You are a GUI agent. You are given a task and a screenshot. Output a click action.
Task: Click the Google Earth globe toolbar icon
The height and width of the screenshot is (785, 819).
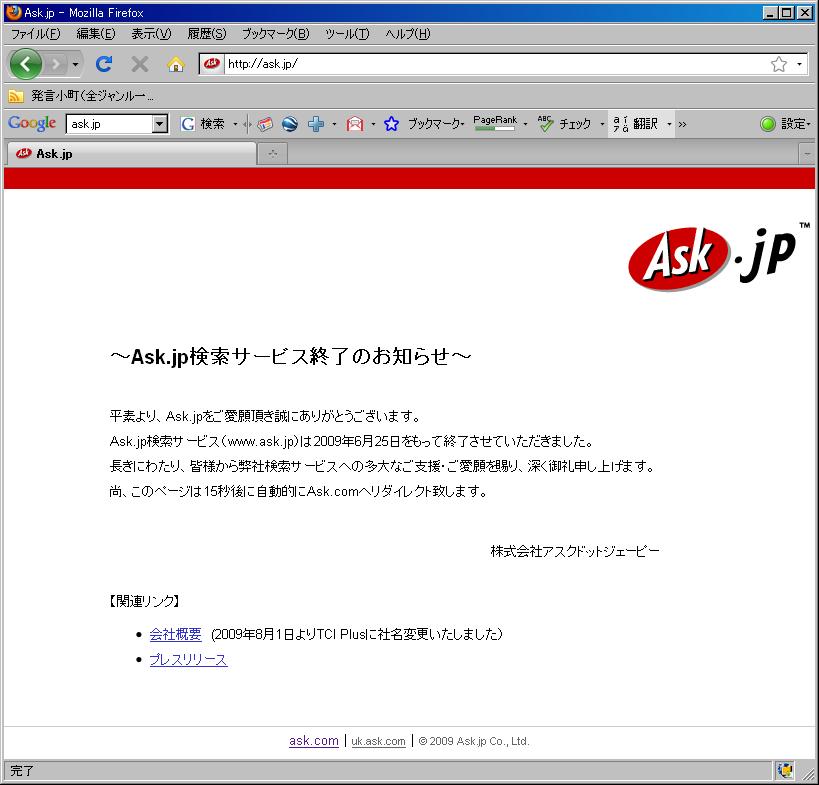tap(289, 124)
